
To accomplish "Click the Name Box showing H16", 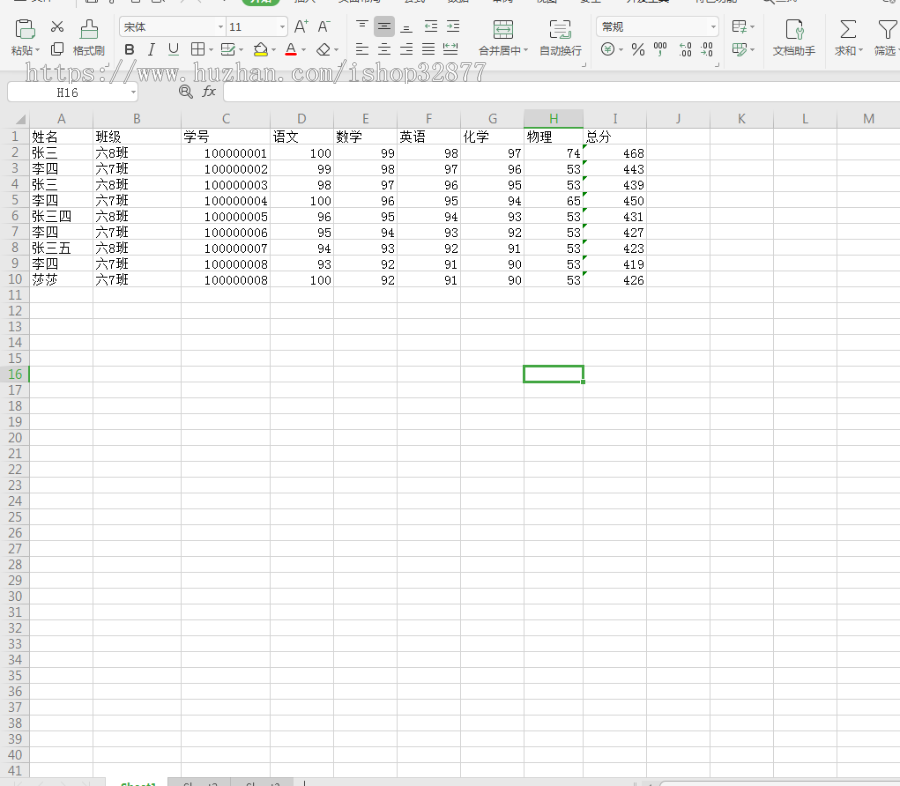I will tap(67, 92).
